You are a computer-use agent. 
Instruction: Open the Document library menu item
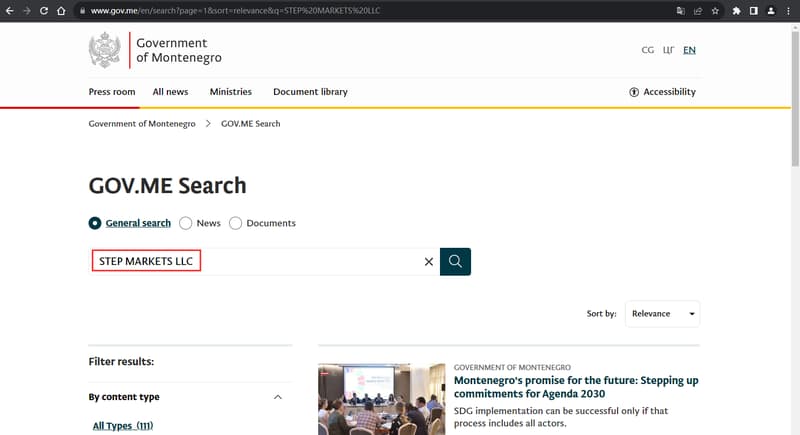pos(310,92)
